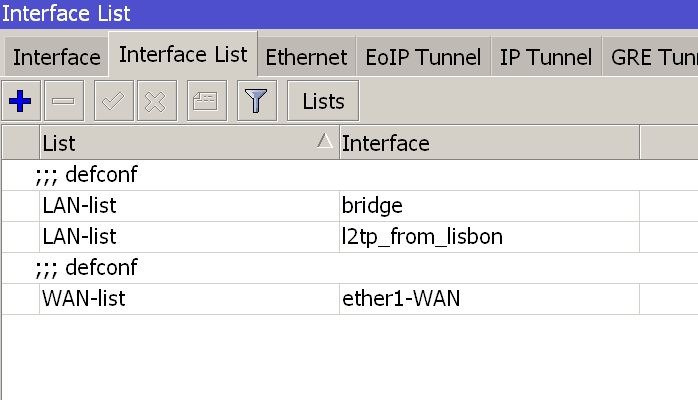Switch to the Ethernet tab
This screenshot has height=400, width=698.
306,57
